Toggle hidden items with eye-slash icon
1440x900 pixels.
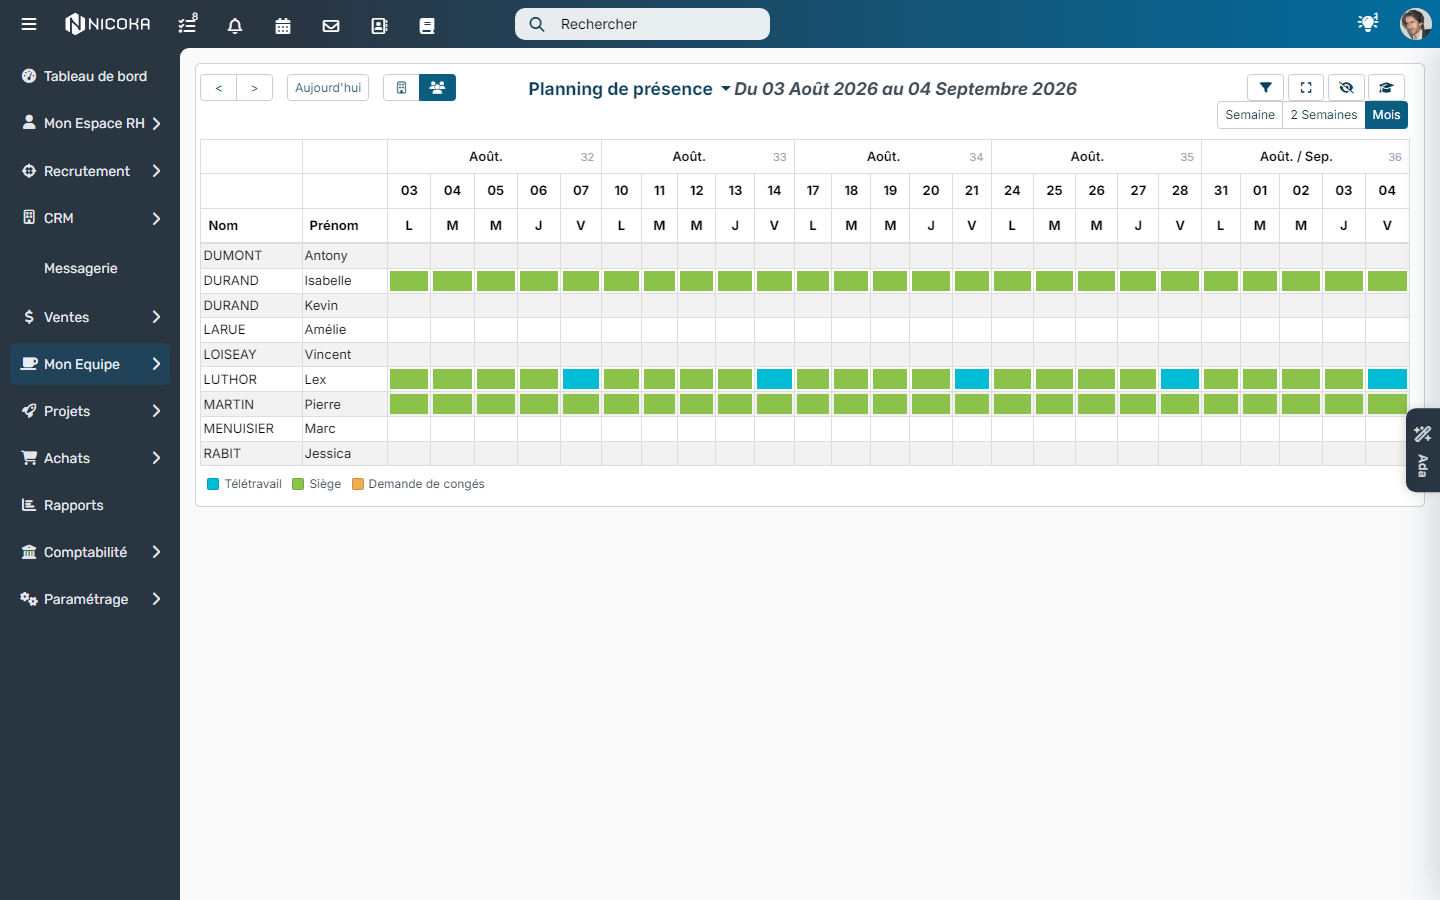point(1346,88)
